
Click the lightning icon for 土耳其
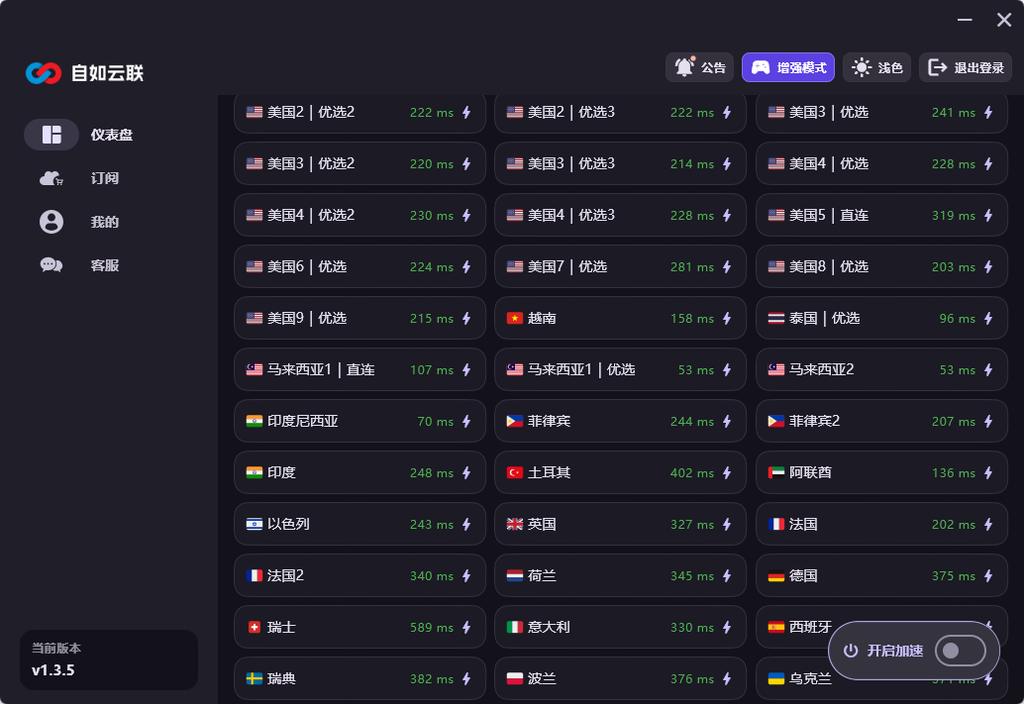pos(727,473)
